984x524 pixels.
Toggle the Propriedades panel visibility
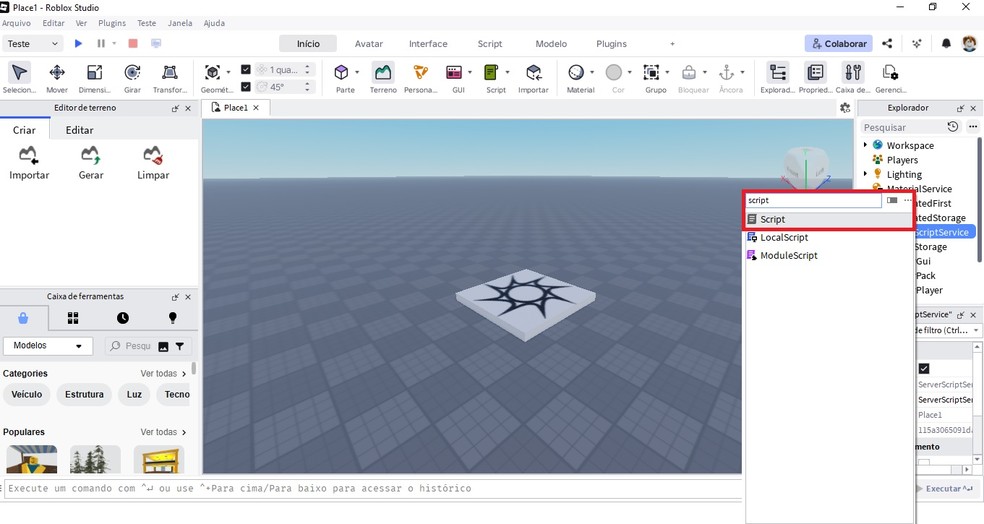tap(815, 78)
